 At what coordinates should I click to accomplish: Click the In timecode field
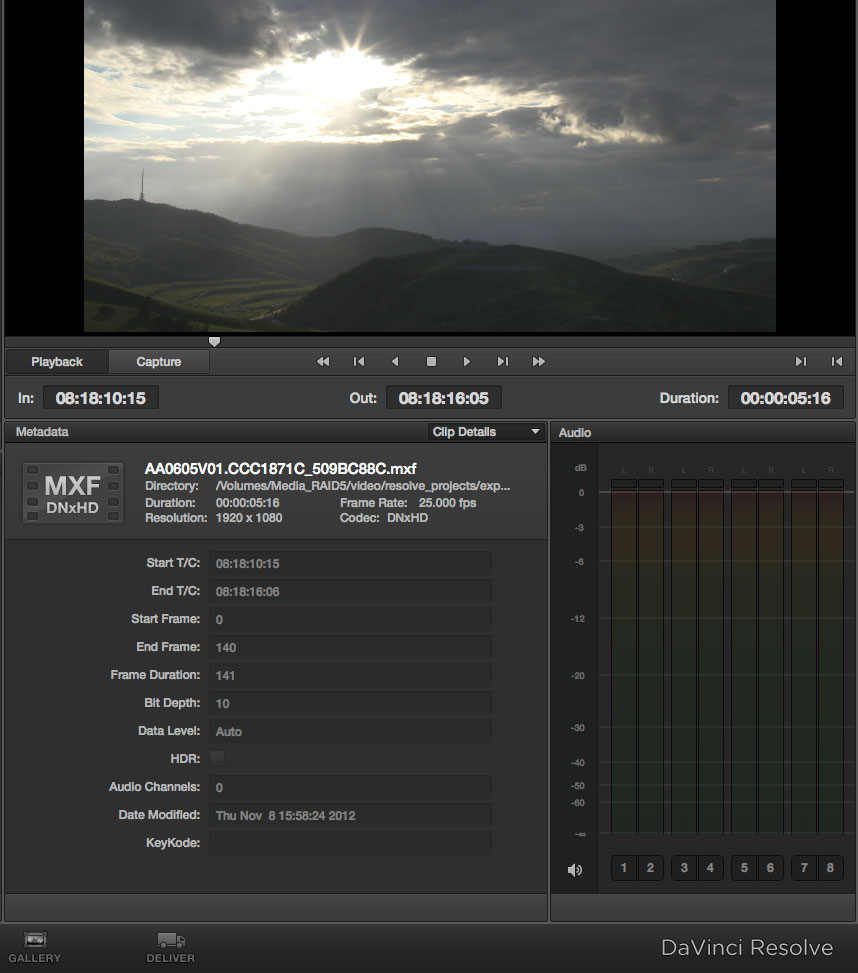pyautogui.click(x=100, y=398)
